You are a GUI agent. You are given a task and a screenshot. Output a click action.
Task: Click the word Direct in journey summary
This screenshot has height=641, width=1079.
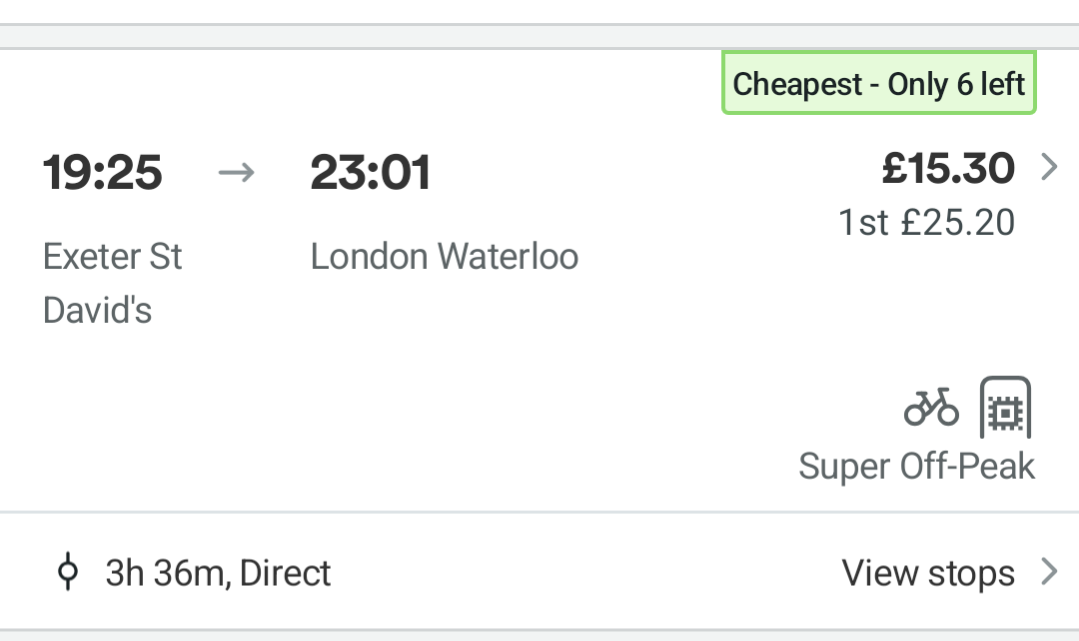point(286,573)
